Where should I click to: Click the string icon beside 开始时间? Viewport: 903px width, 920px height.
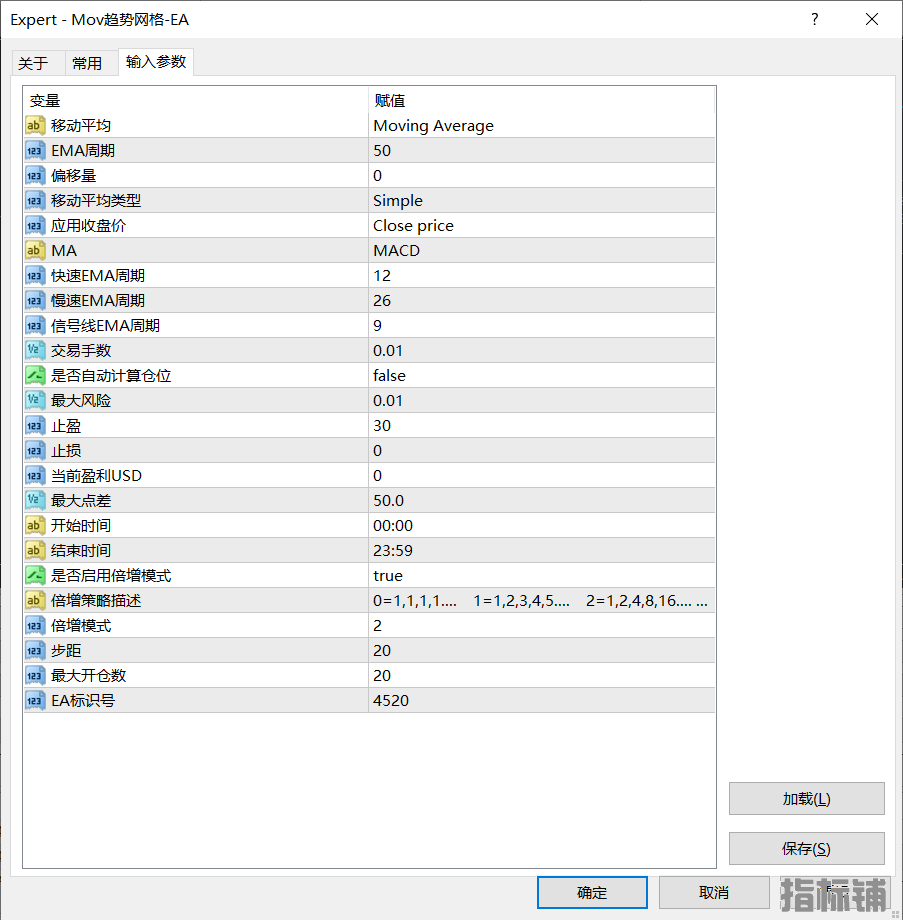(x=35, y=526)
